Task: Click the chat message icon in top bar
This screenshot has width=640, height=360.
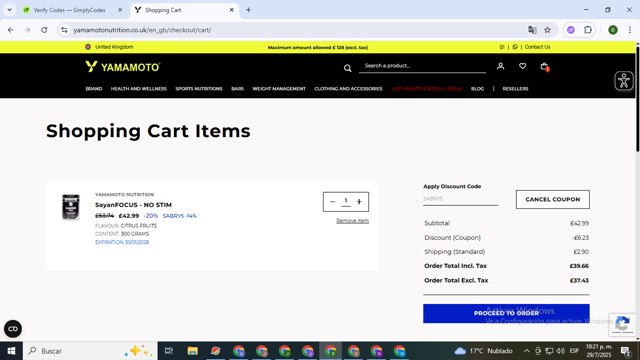Action: pyautogui.click(x=502, y=47)
